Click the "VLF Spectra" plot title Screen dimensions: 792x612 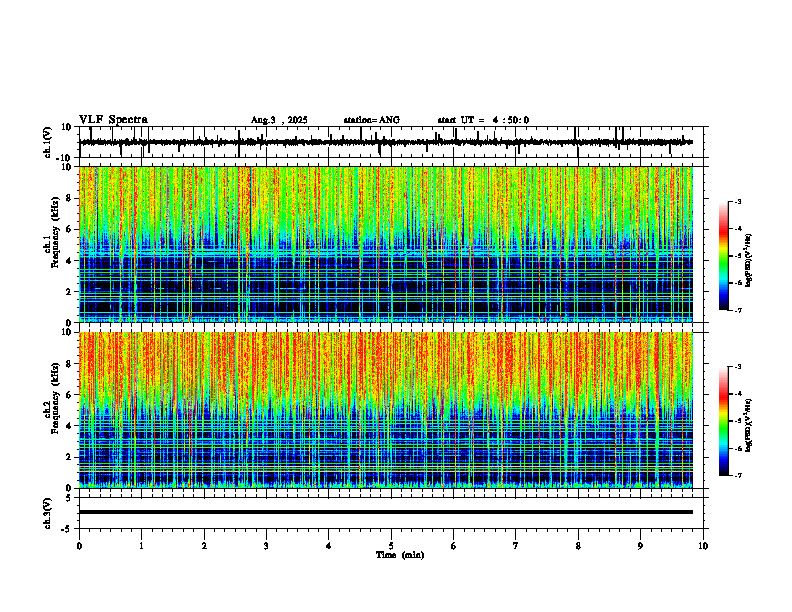[113, 120]
